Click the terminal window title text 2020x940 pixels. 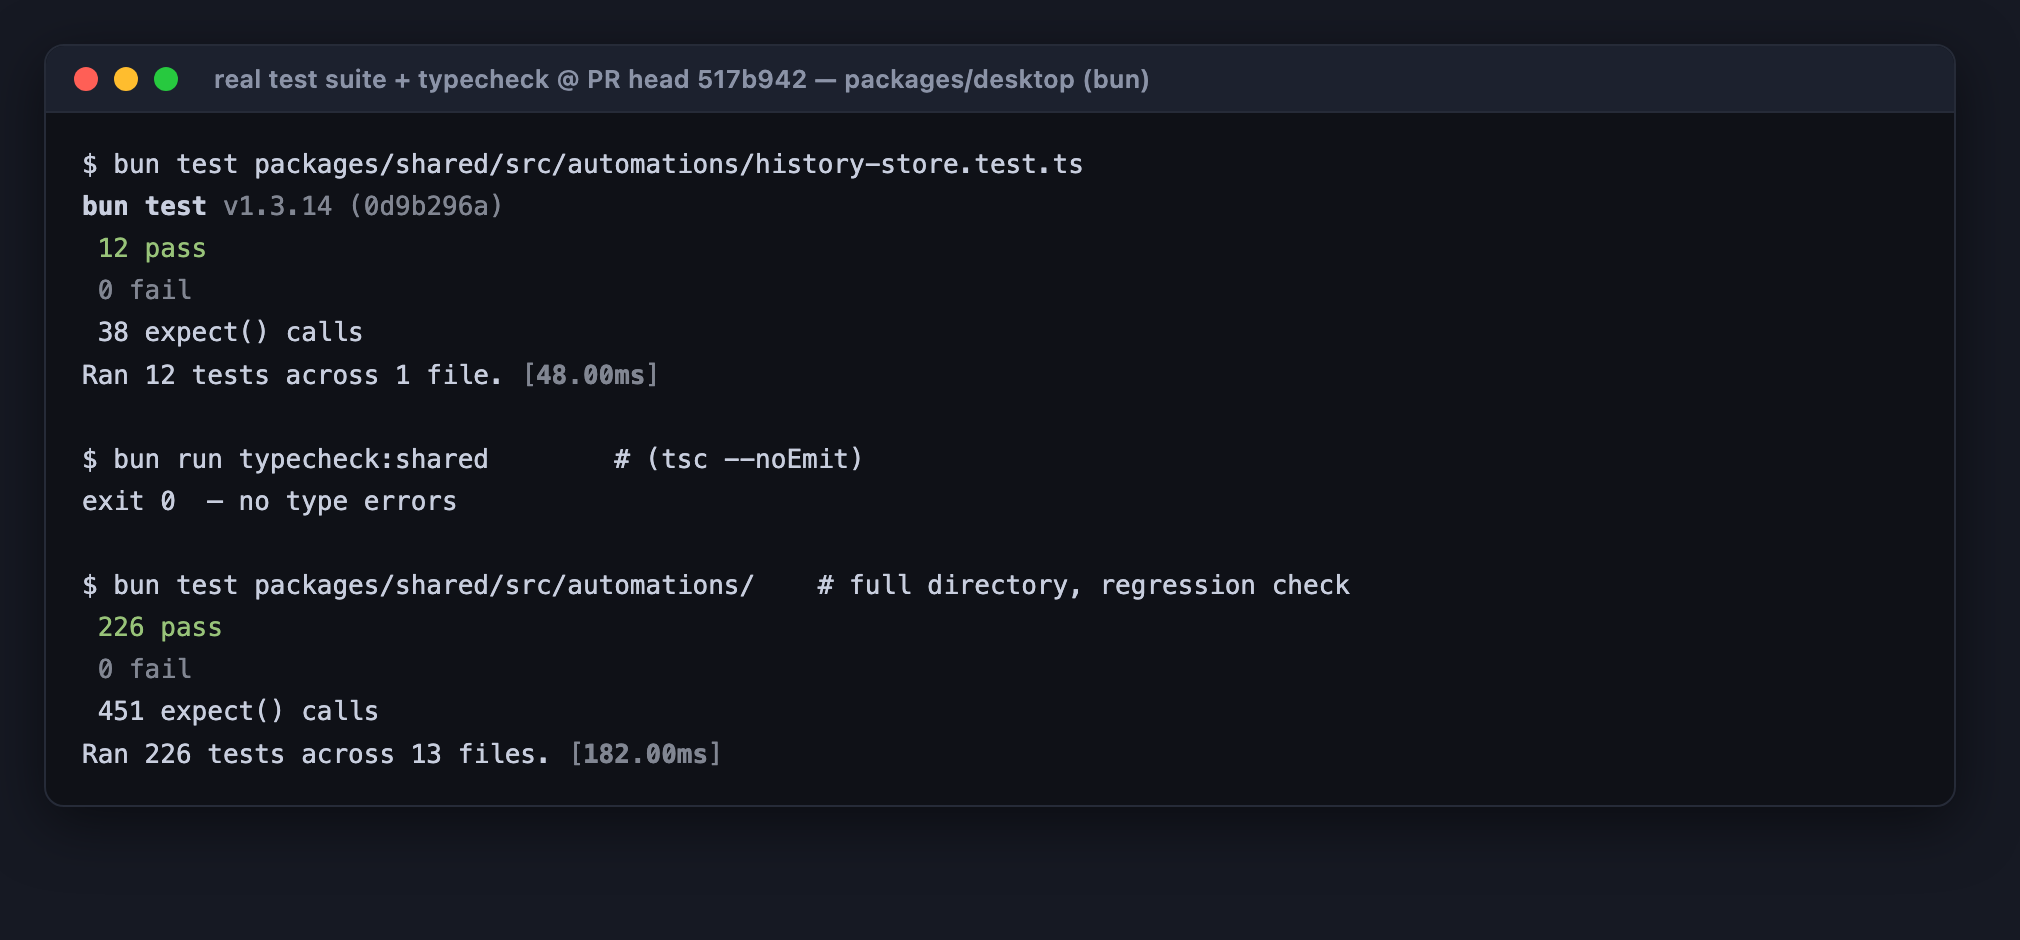point(681,79)
